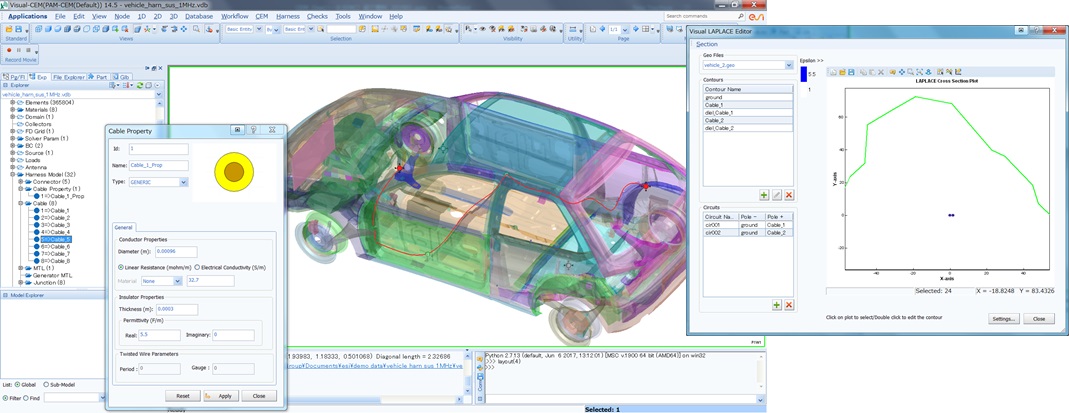Click the new plot icon in LAPLACE plot toolbar
This screenshot has height=413, width=1069.
(x=833, y=72)
